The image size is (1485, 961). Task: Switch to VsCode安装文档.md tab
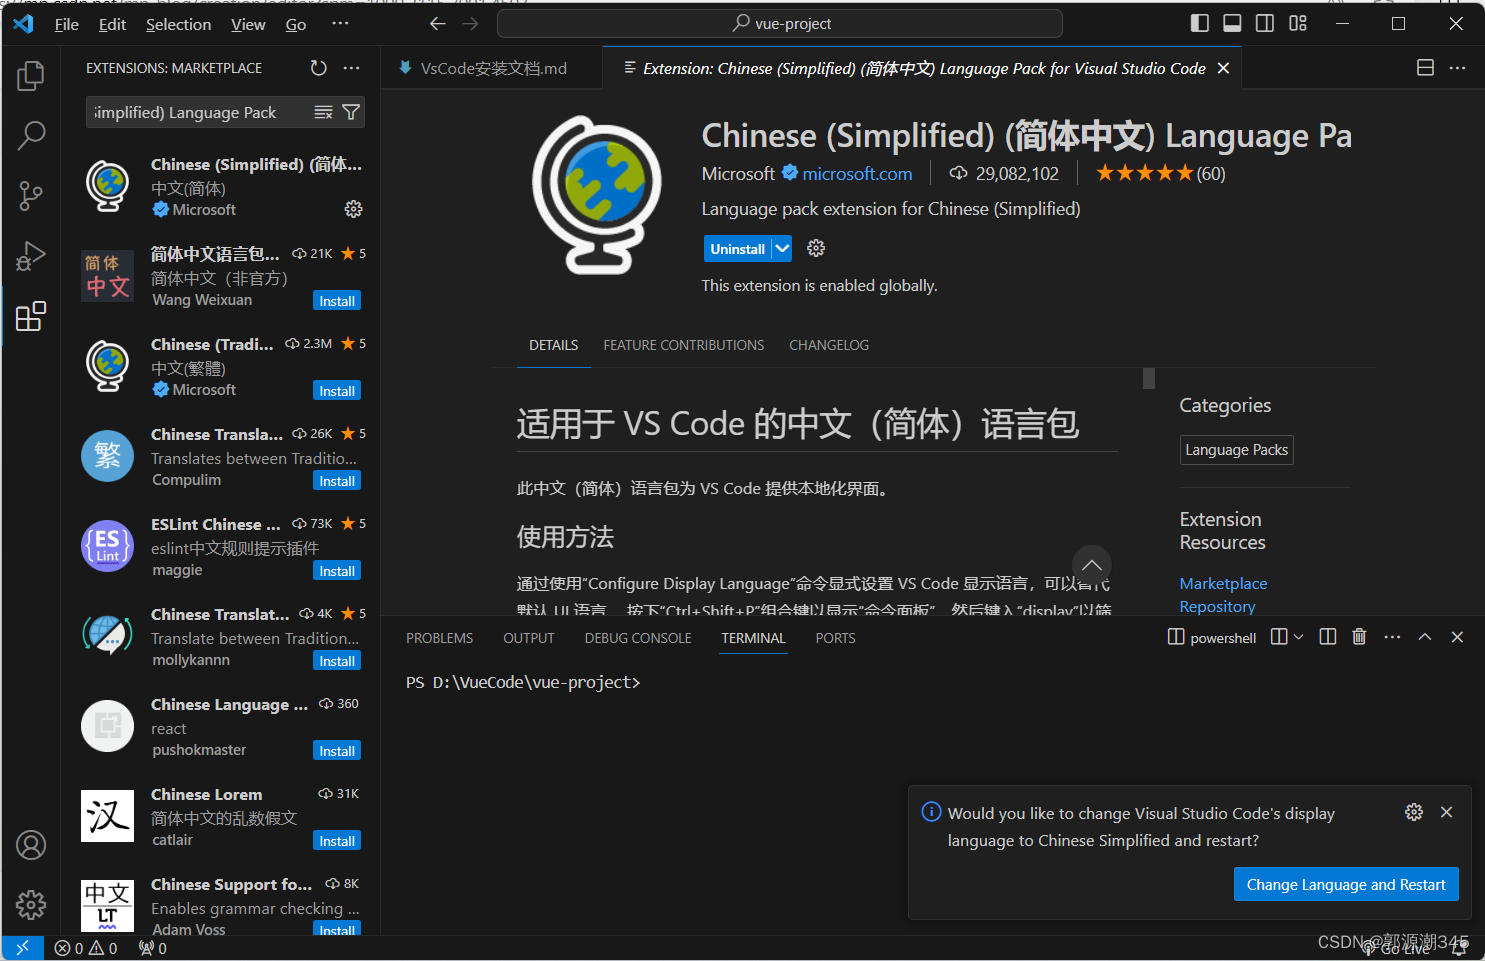click(492, 68)
